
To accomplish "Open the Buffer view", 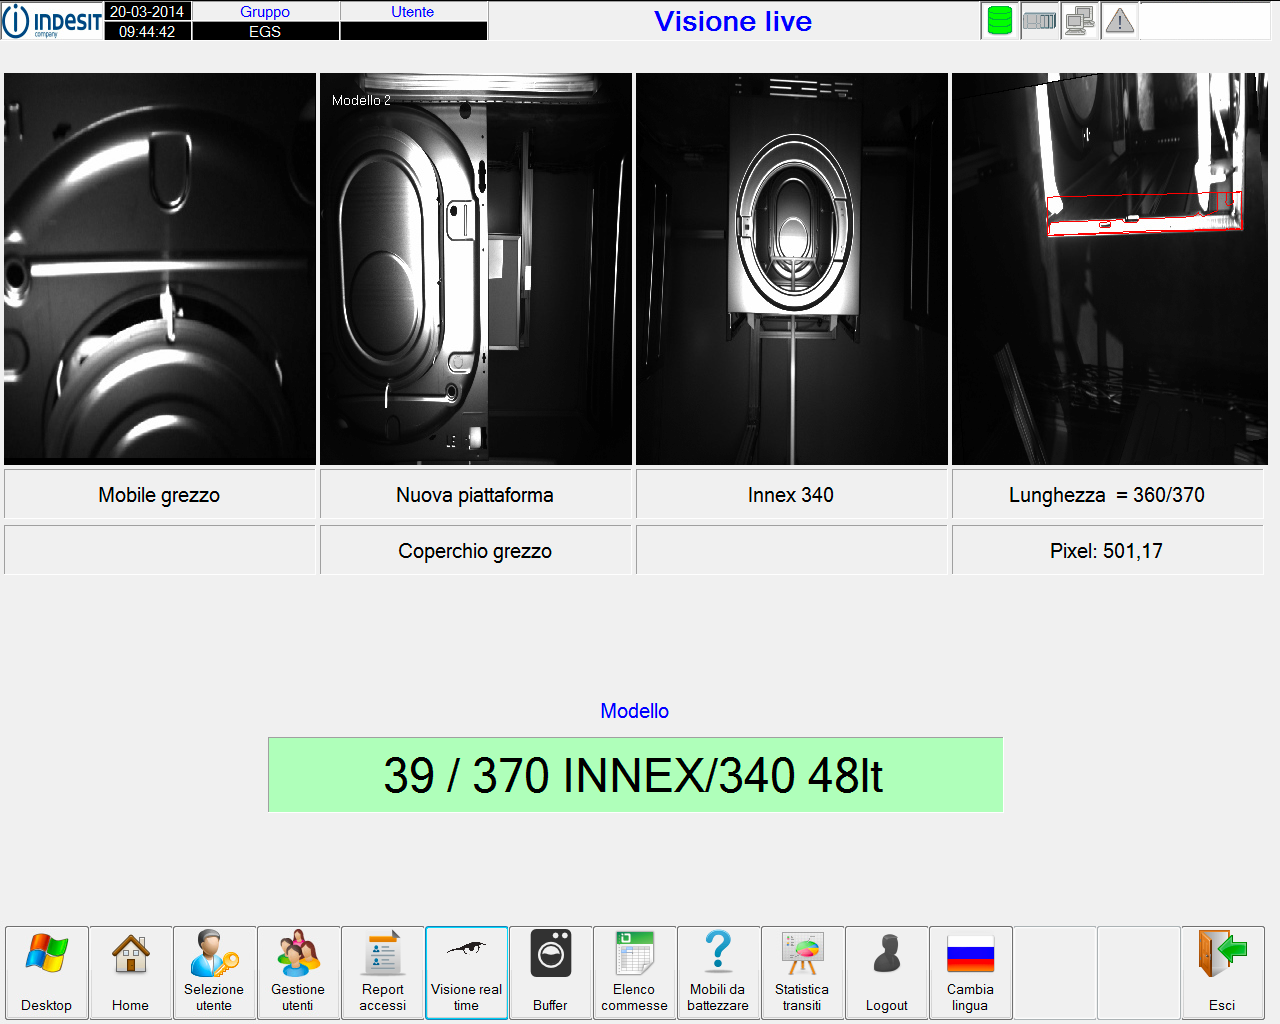I will 551,973.
